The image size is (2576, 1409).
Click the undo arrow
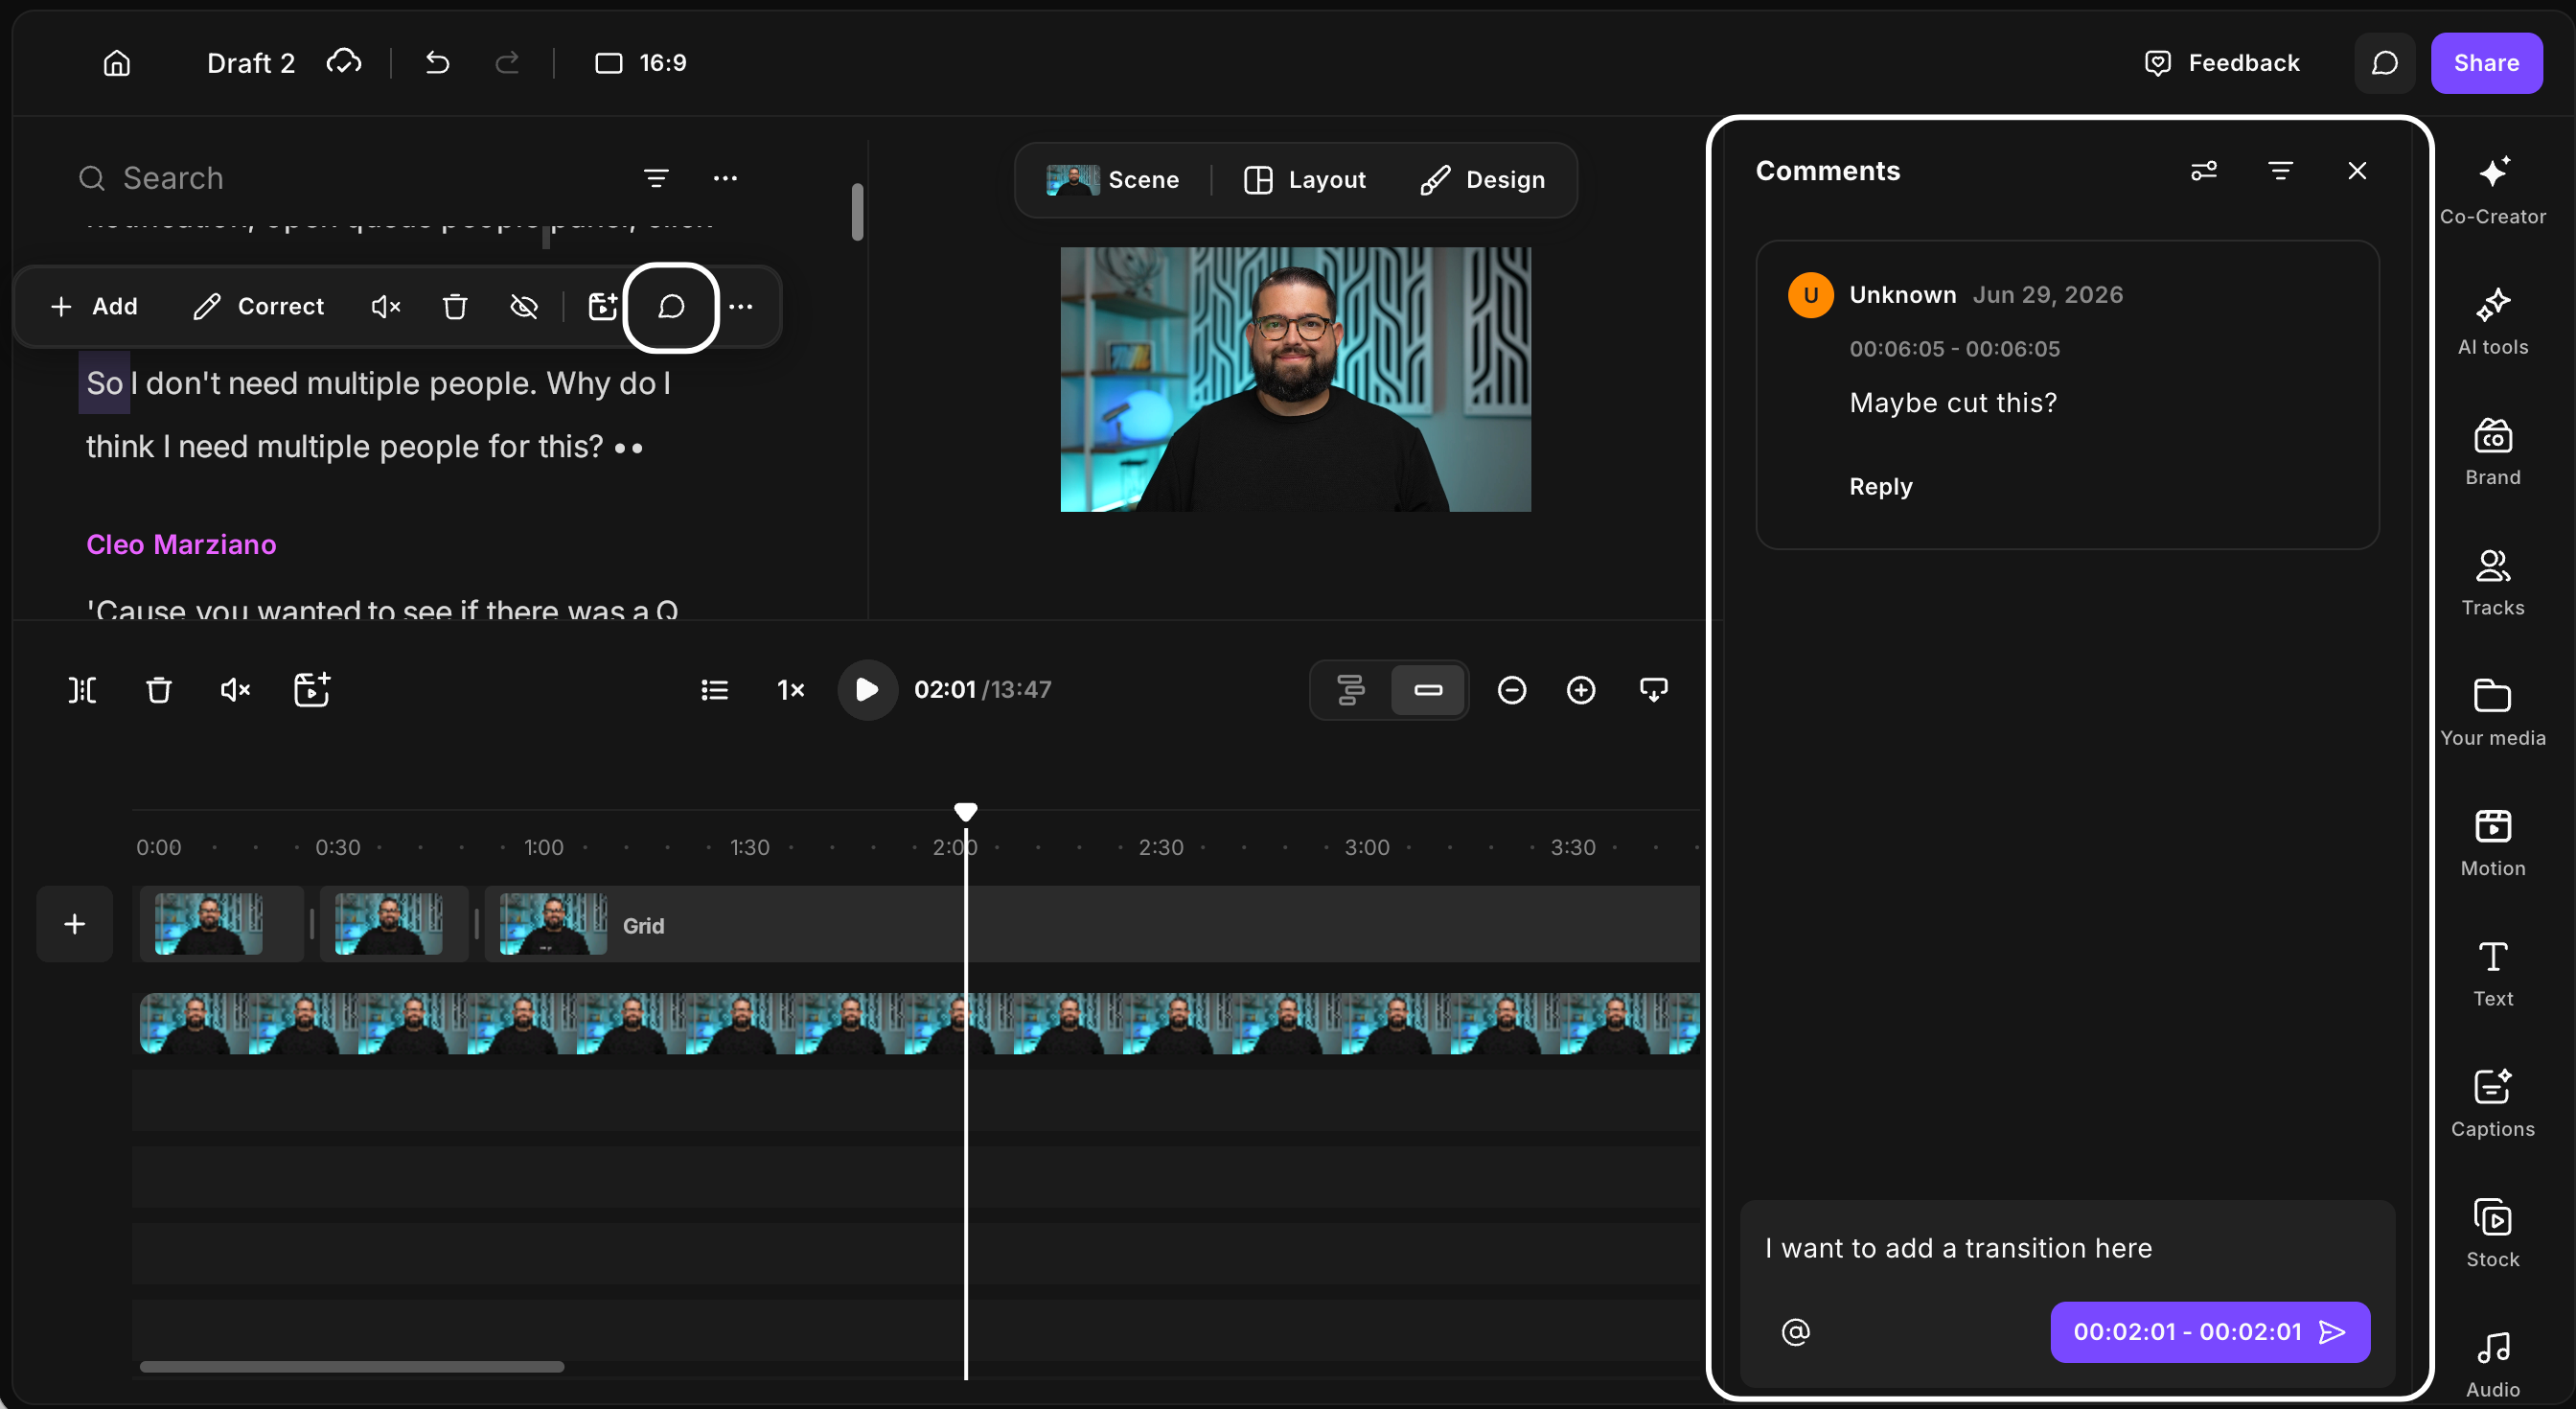[437, 63]
